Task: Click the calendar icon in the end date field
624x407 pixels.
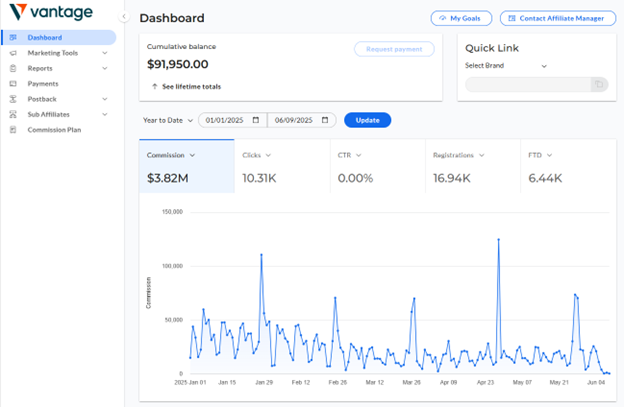Action: (x=326, y=120)
